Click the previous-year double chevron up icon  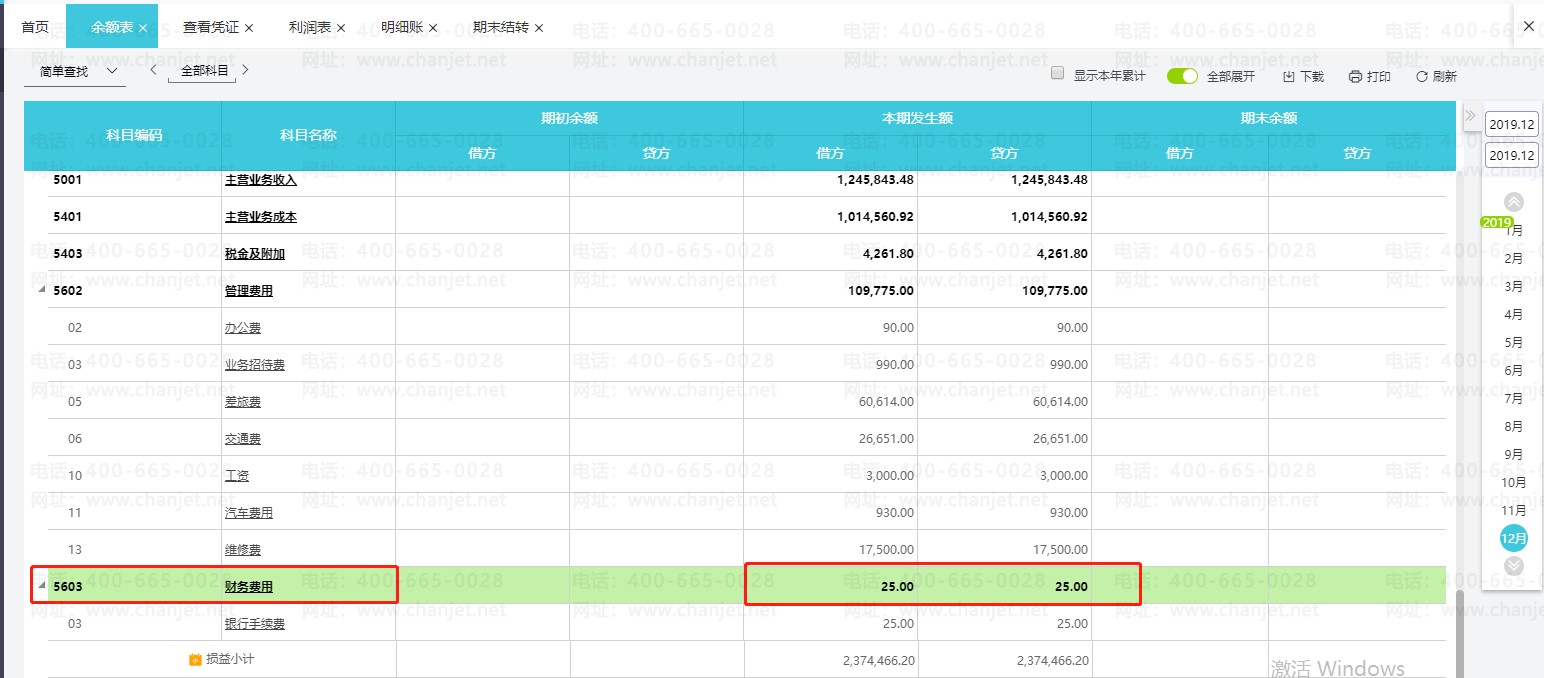pos(1513,202)
